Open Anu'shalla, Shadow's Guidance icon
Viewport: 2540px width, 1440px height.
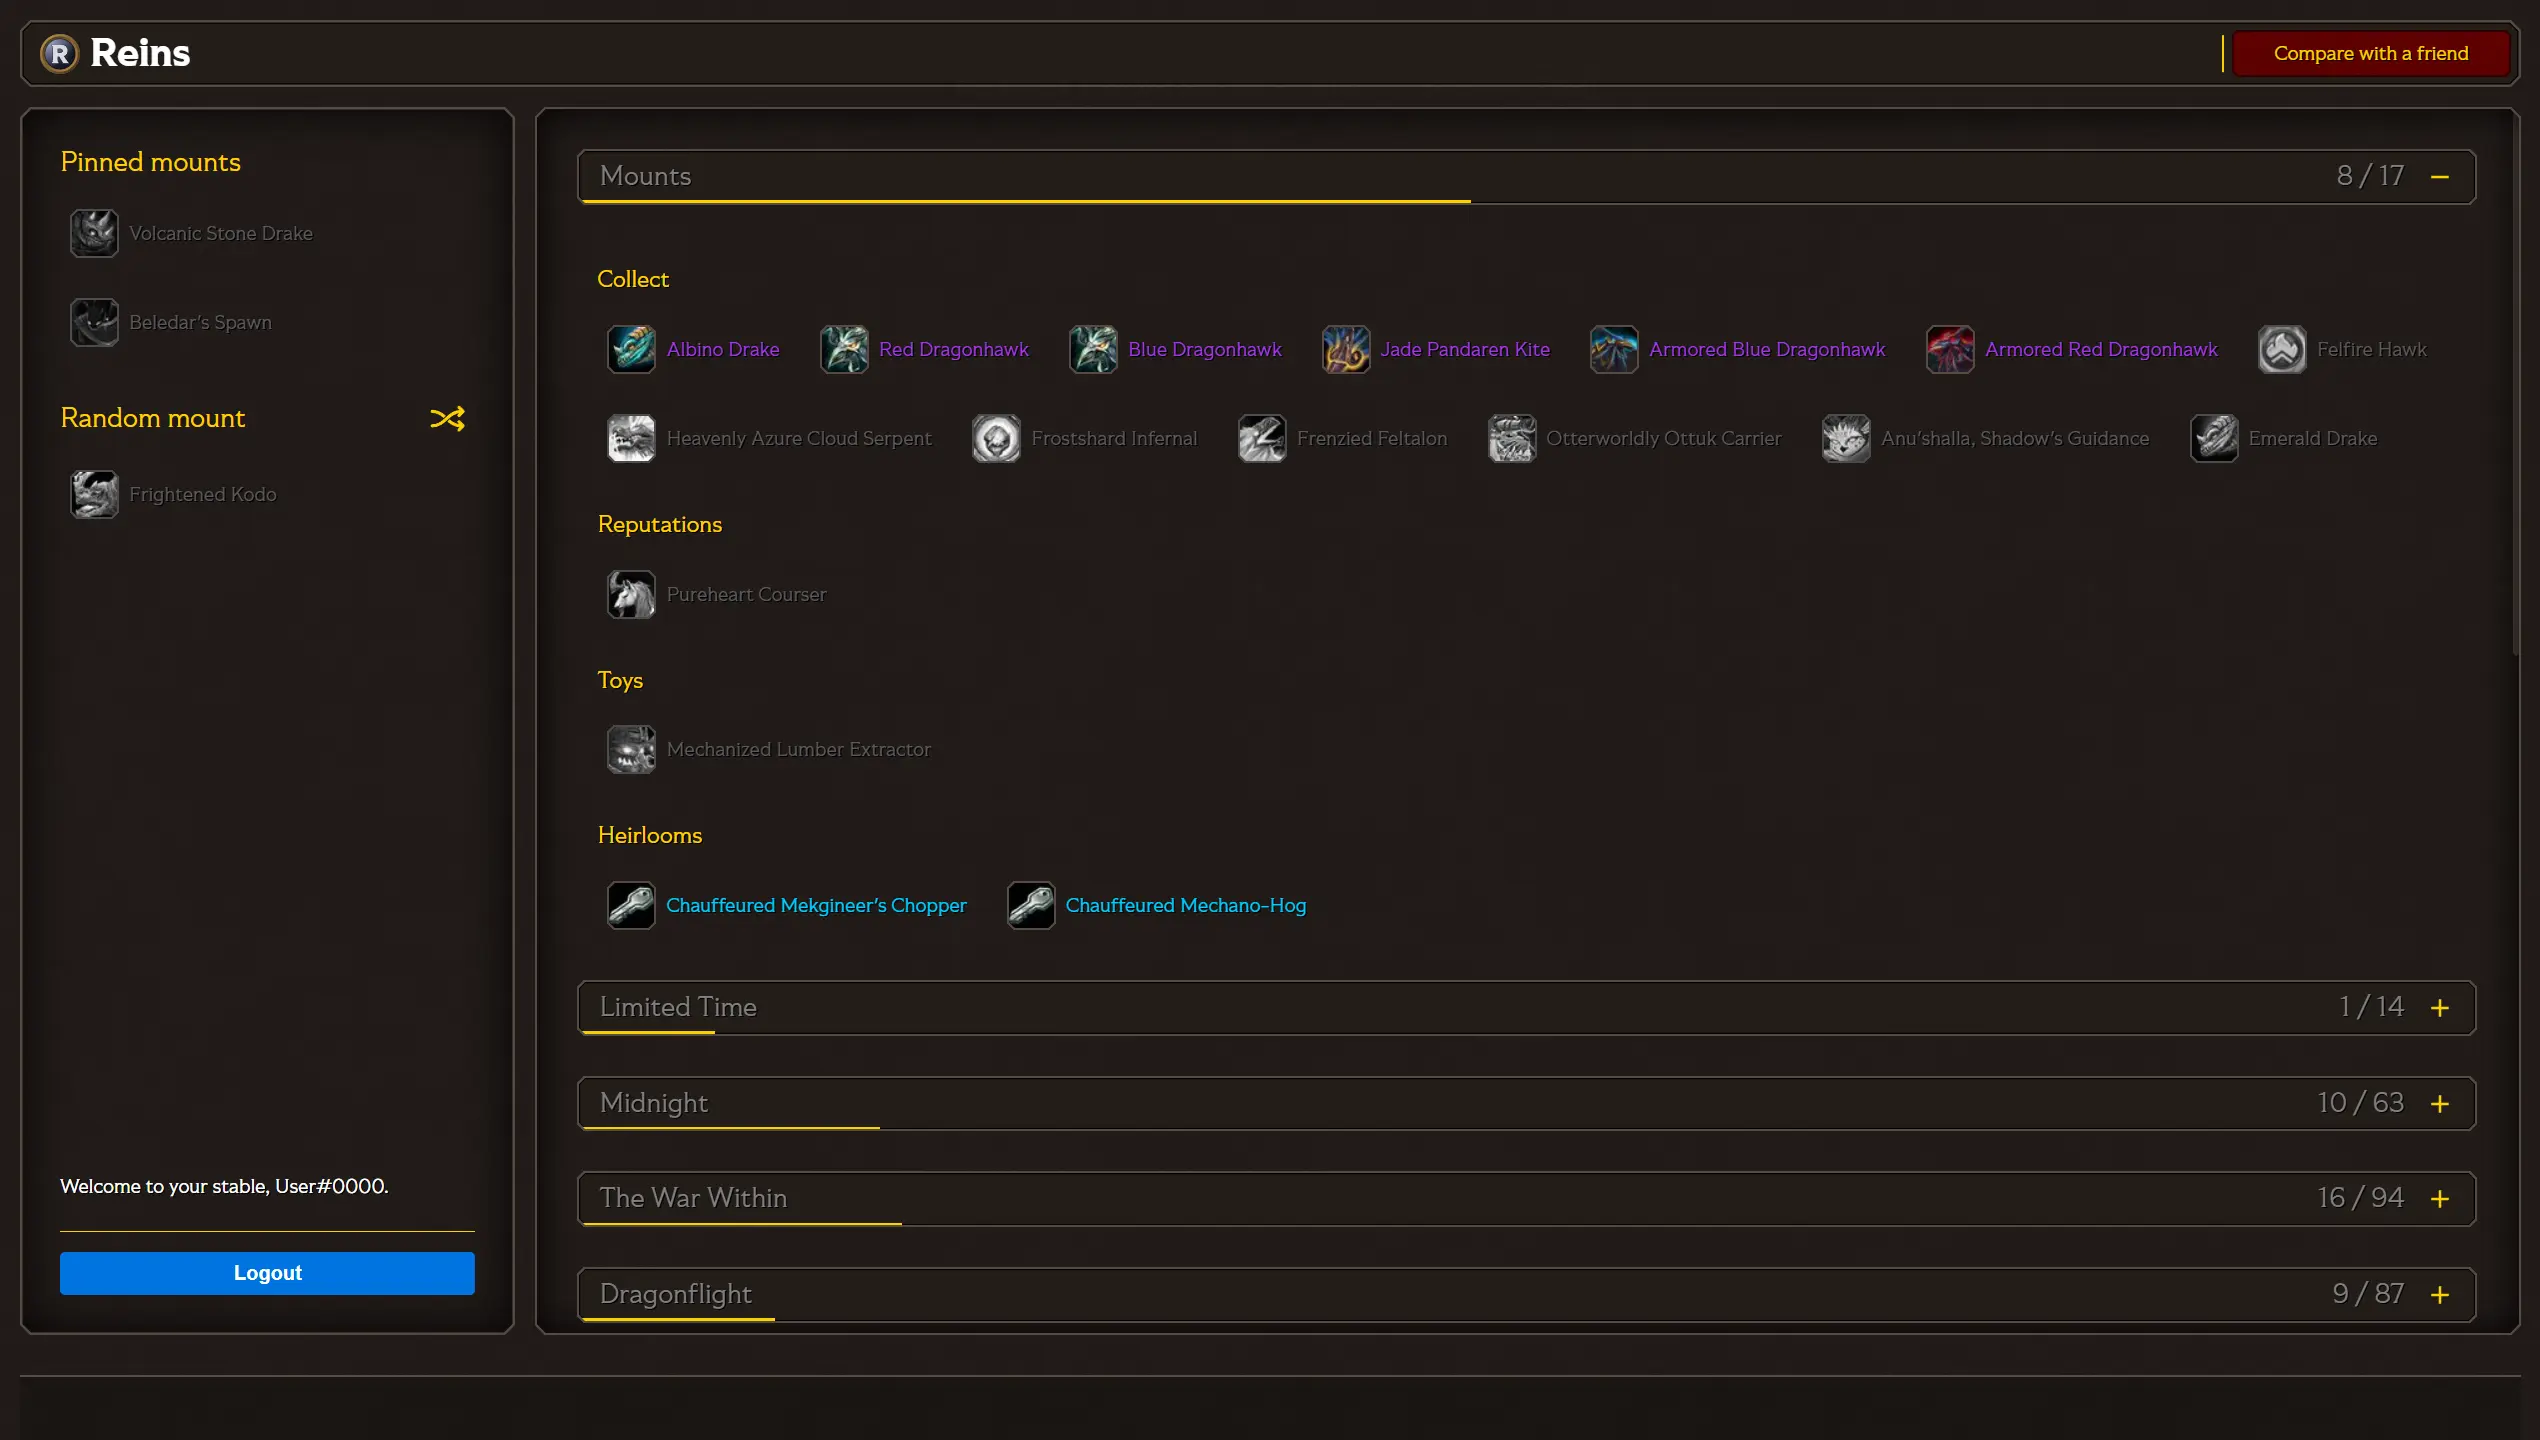point(1846,438)
